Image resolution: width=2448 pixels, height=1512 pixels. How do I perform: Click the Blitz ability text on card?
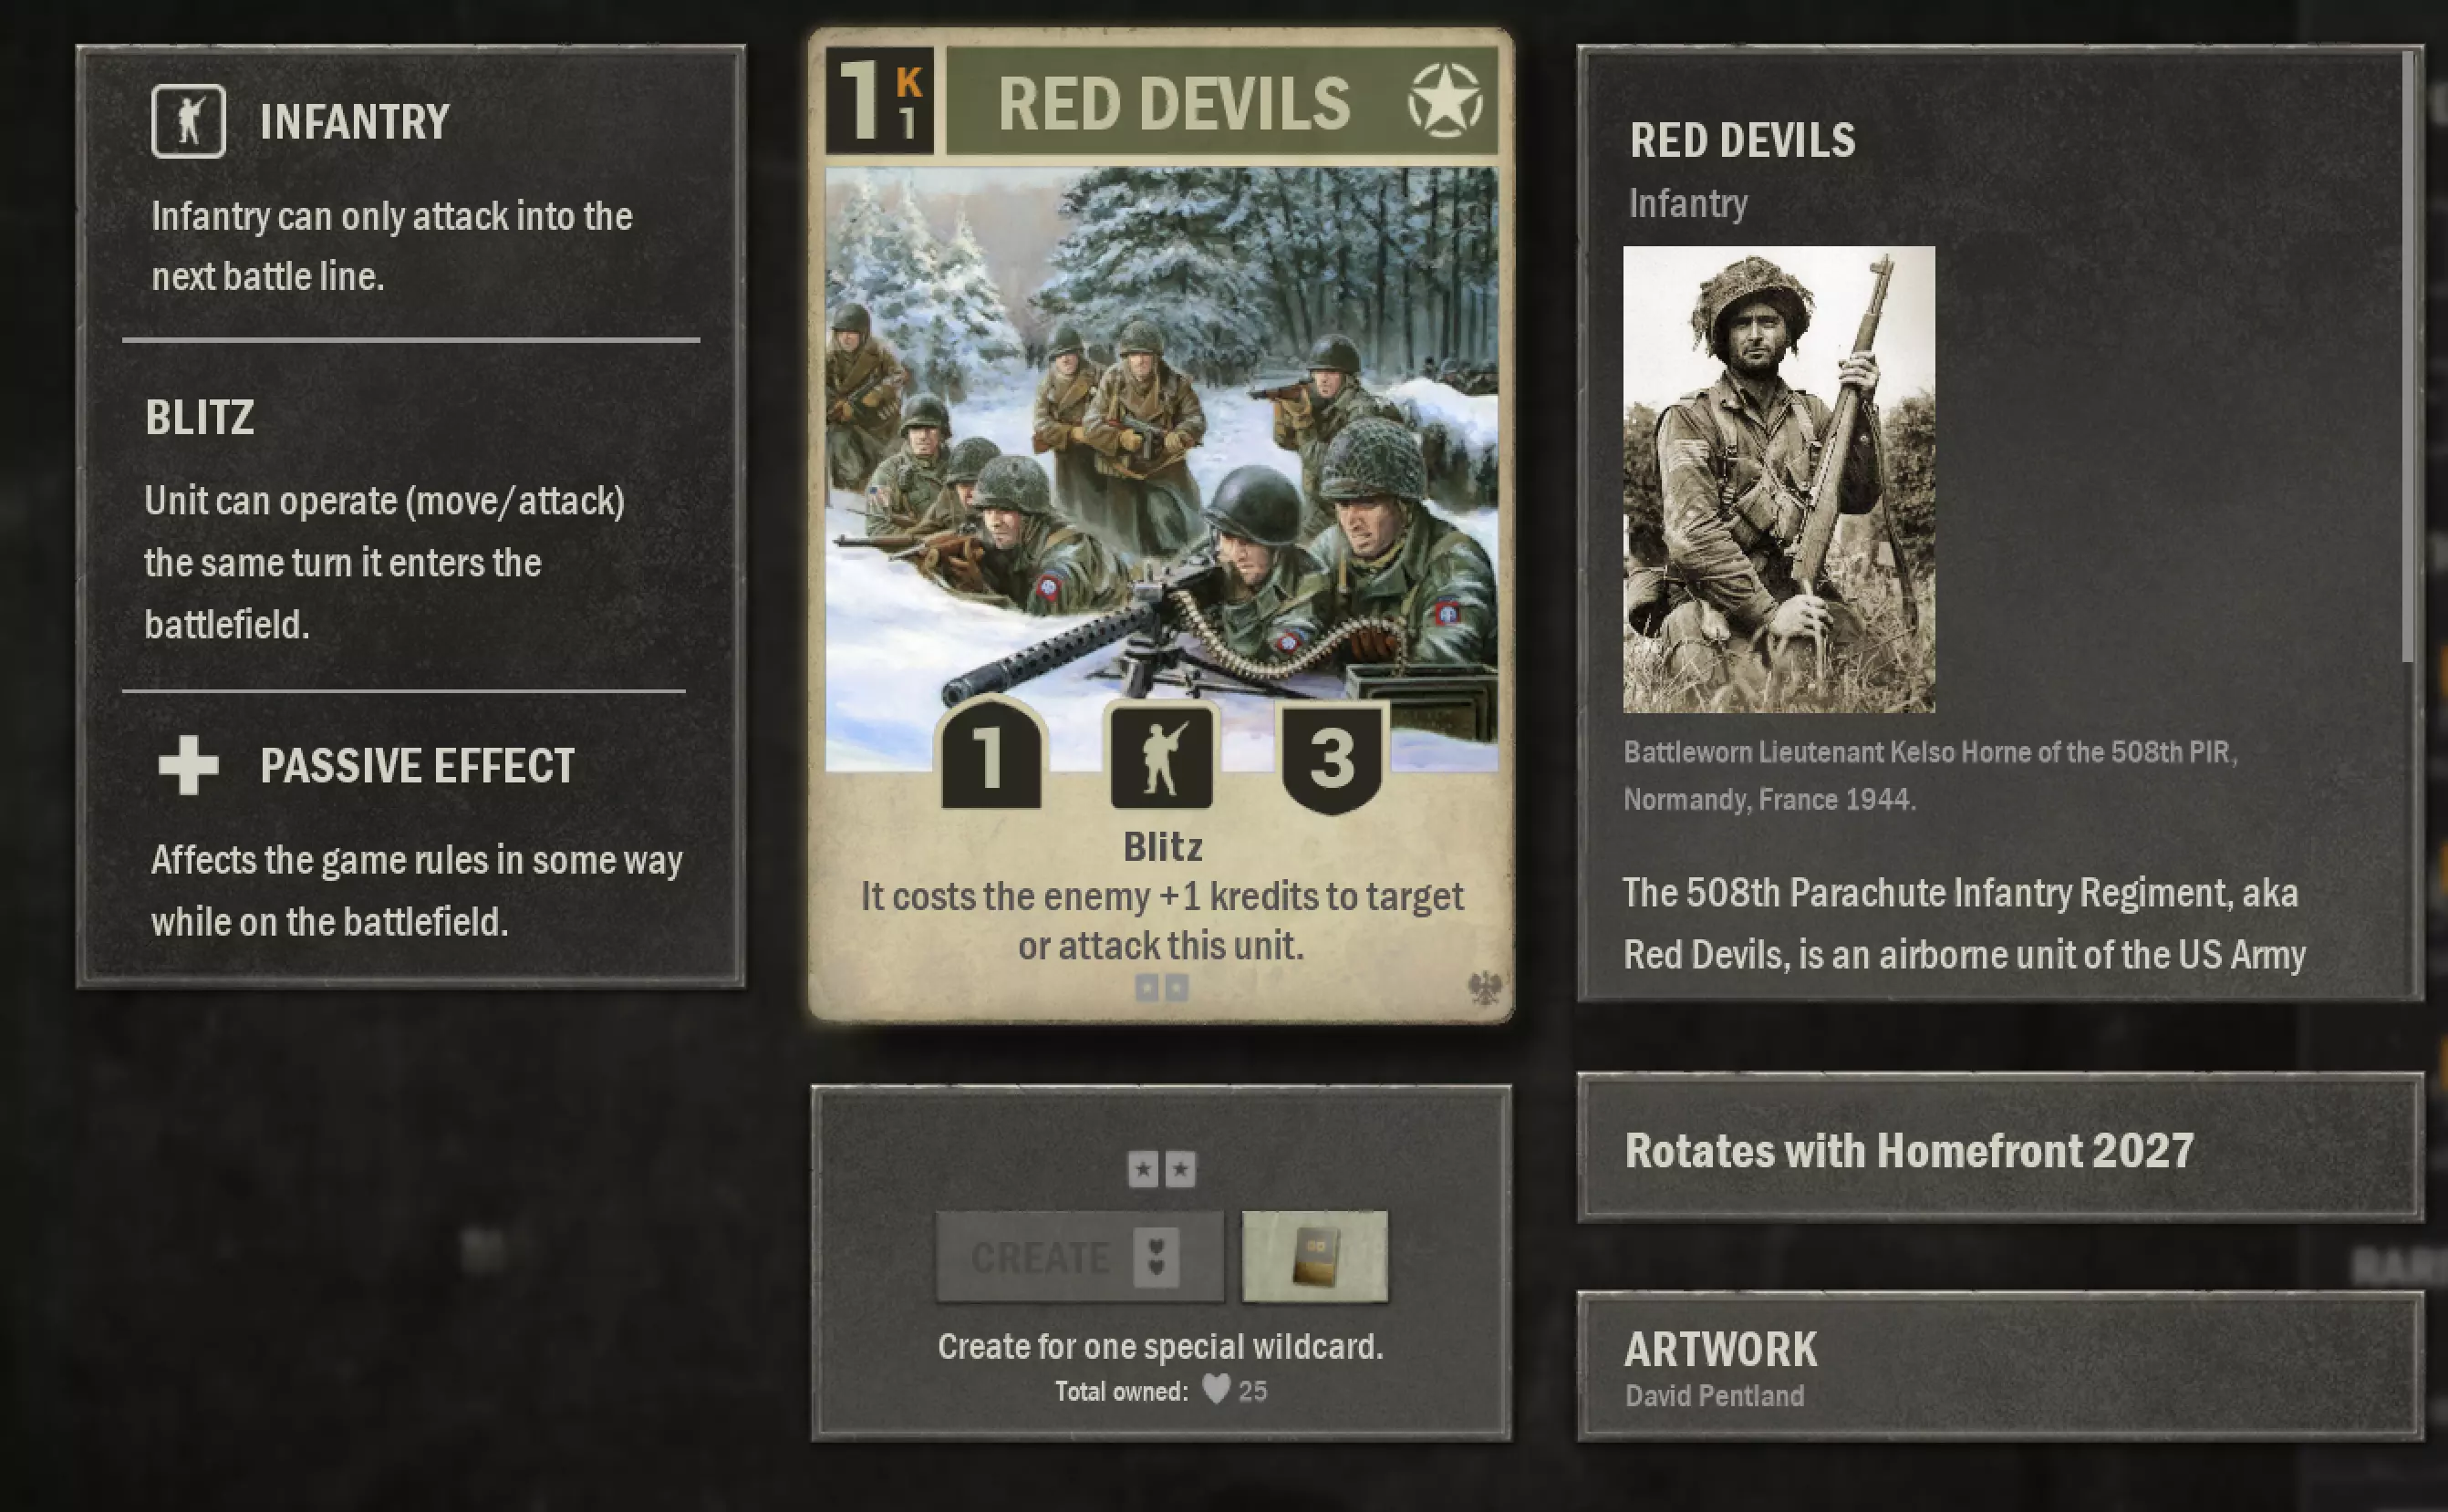click(x=1162, y=847)
